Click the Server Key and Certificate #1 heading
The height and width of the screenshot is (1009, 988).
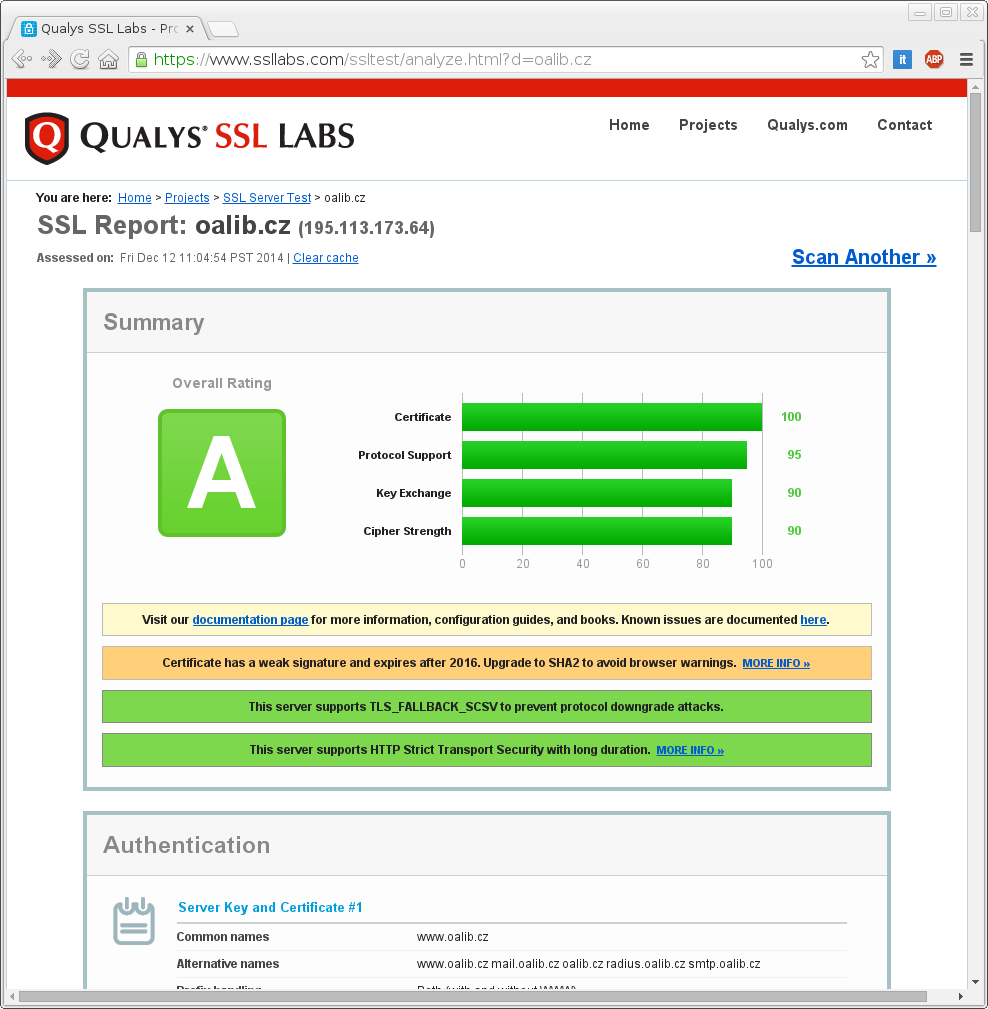[x=270, y=907]
